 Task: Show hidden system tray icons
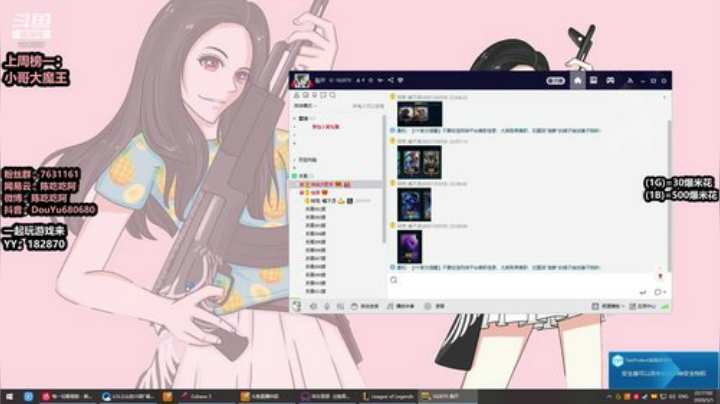click(x=609, y=397)
